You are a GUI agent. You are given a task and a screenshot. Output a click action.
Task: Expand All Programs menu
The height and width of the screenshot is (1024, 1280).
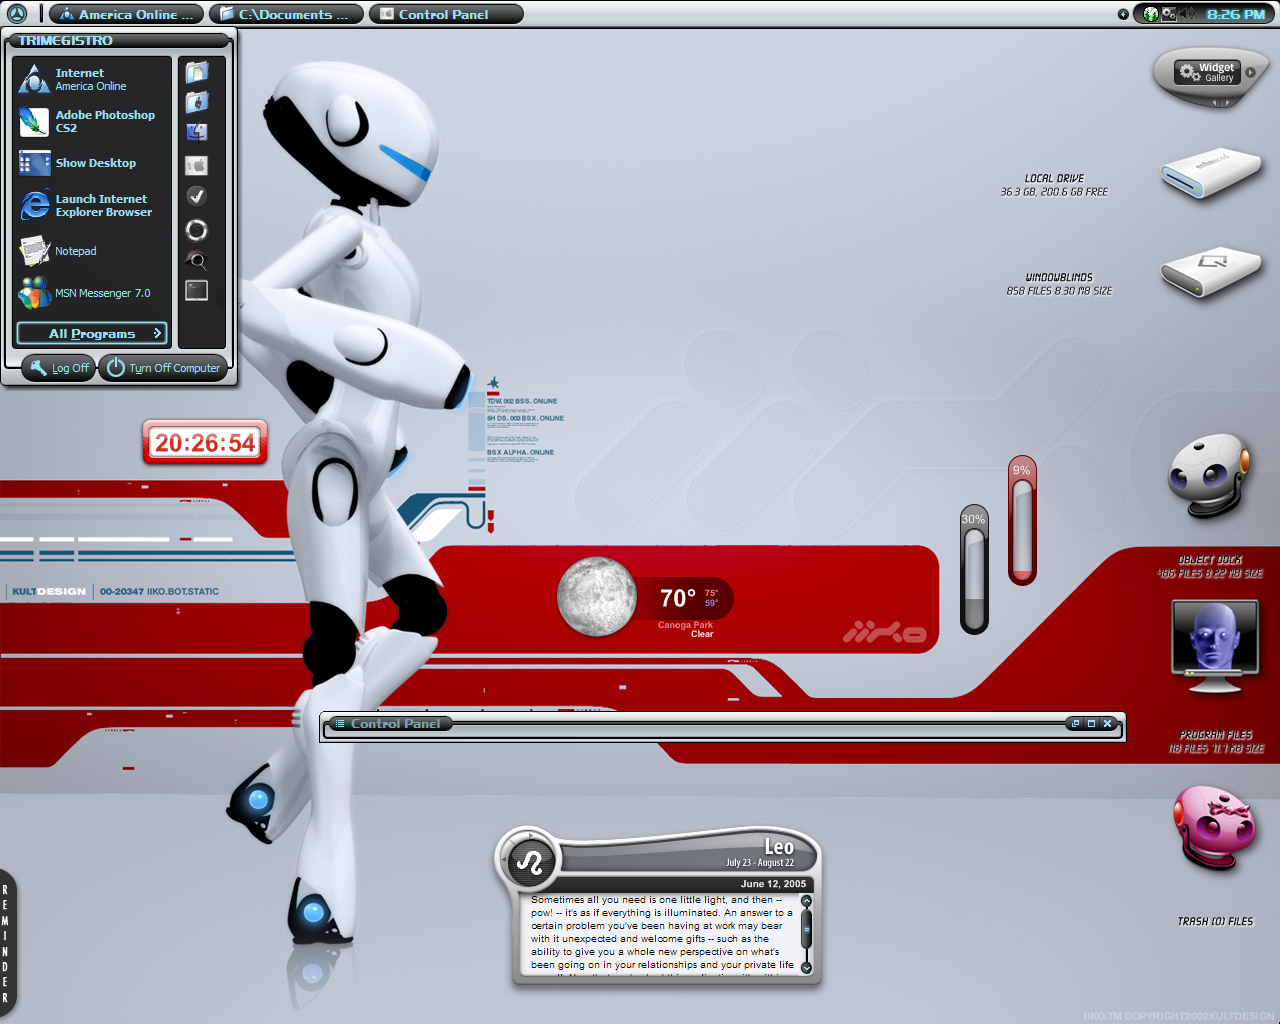92,333
